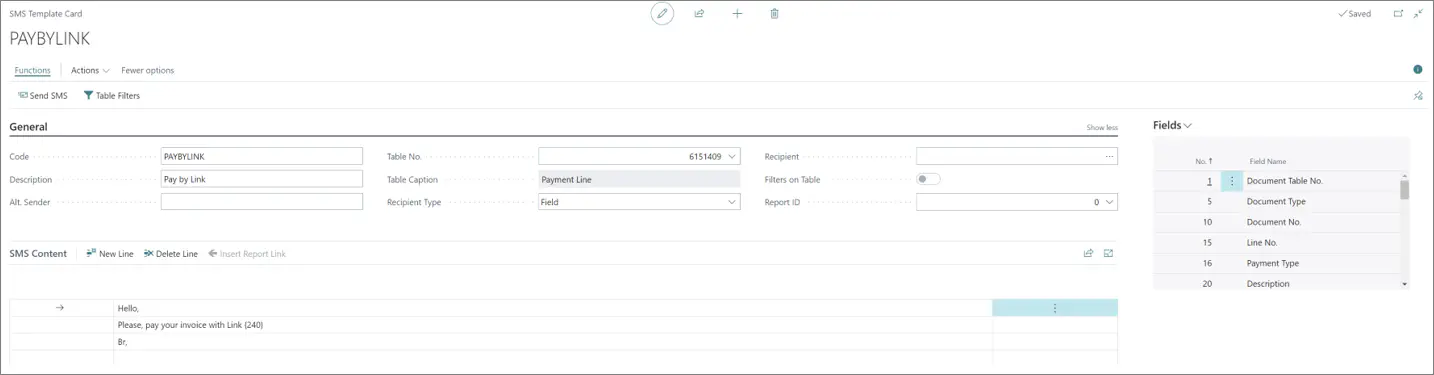
Task: Collapse the General section header
Action: (28, 127)
